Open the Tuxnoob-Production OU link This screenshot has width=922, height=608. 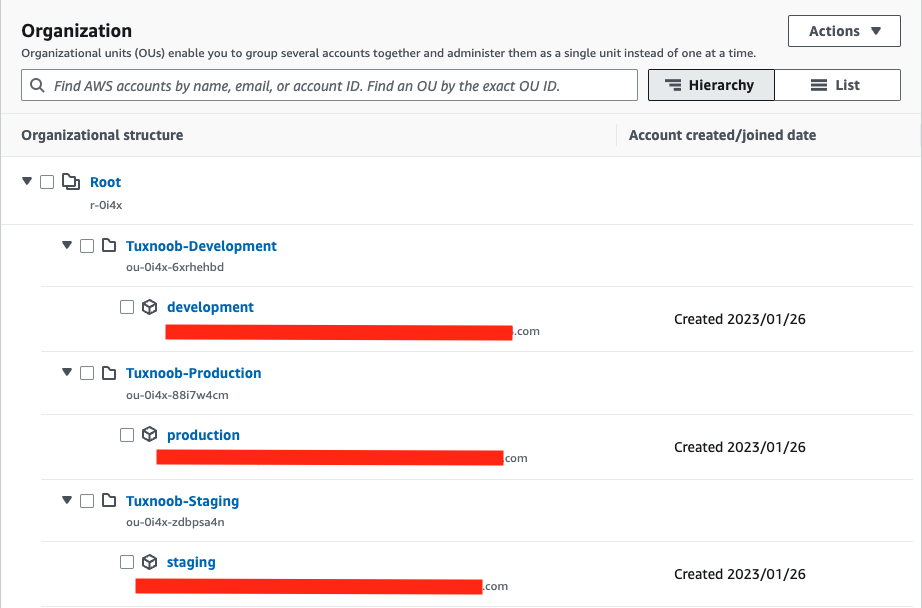193,373
